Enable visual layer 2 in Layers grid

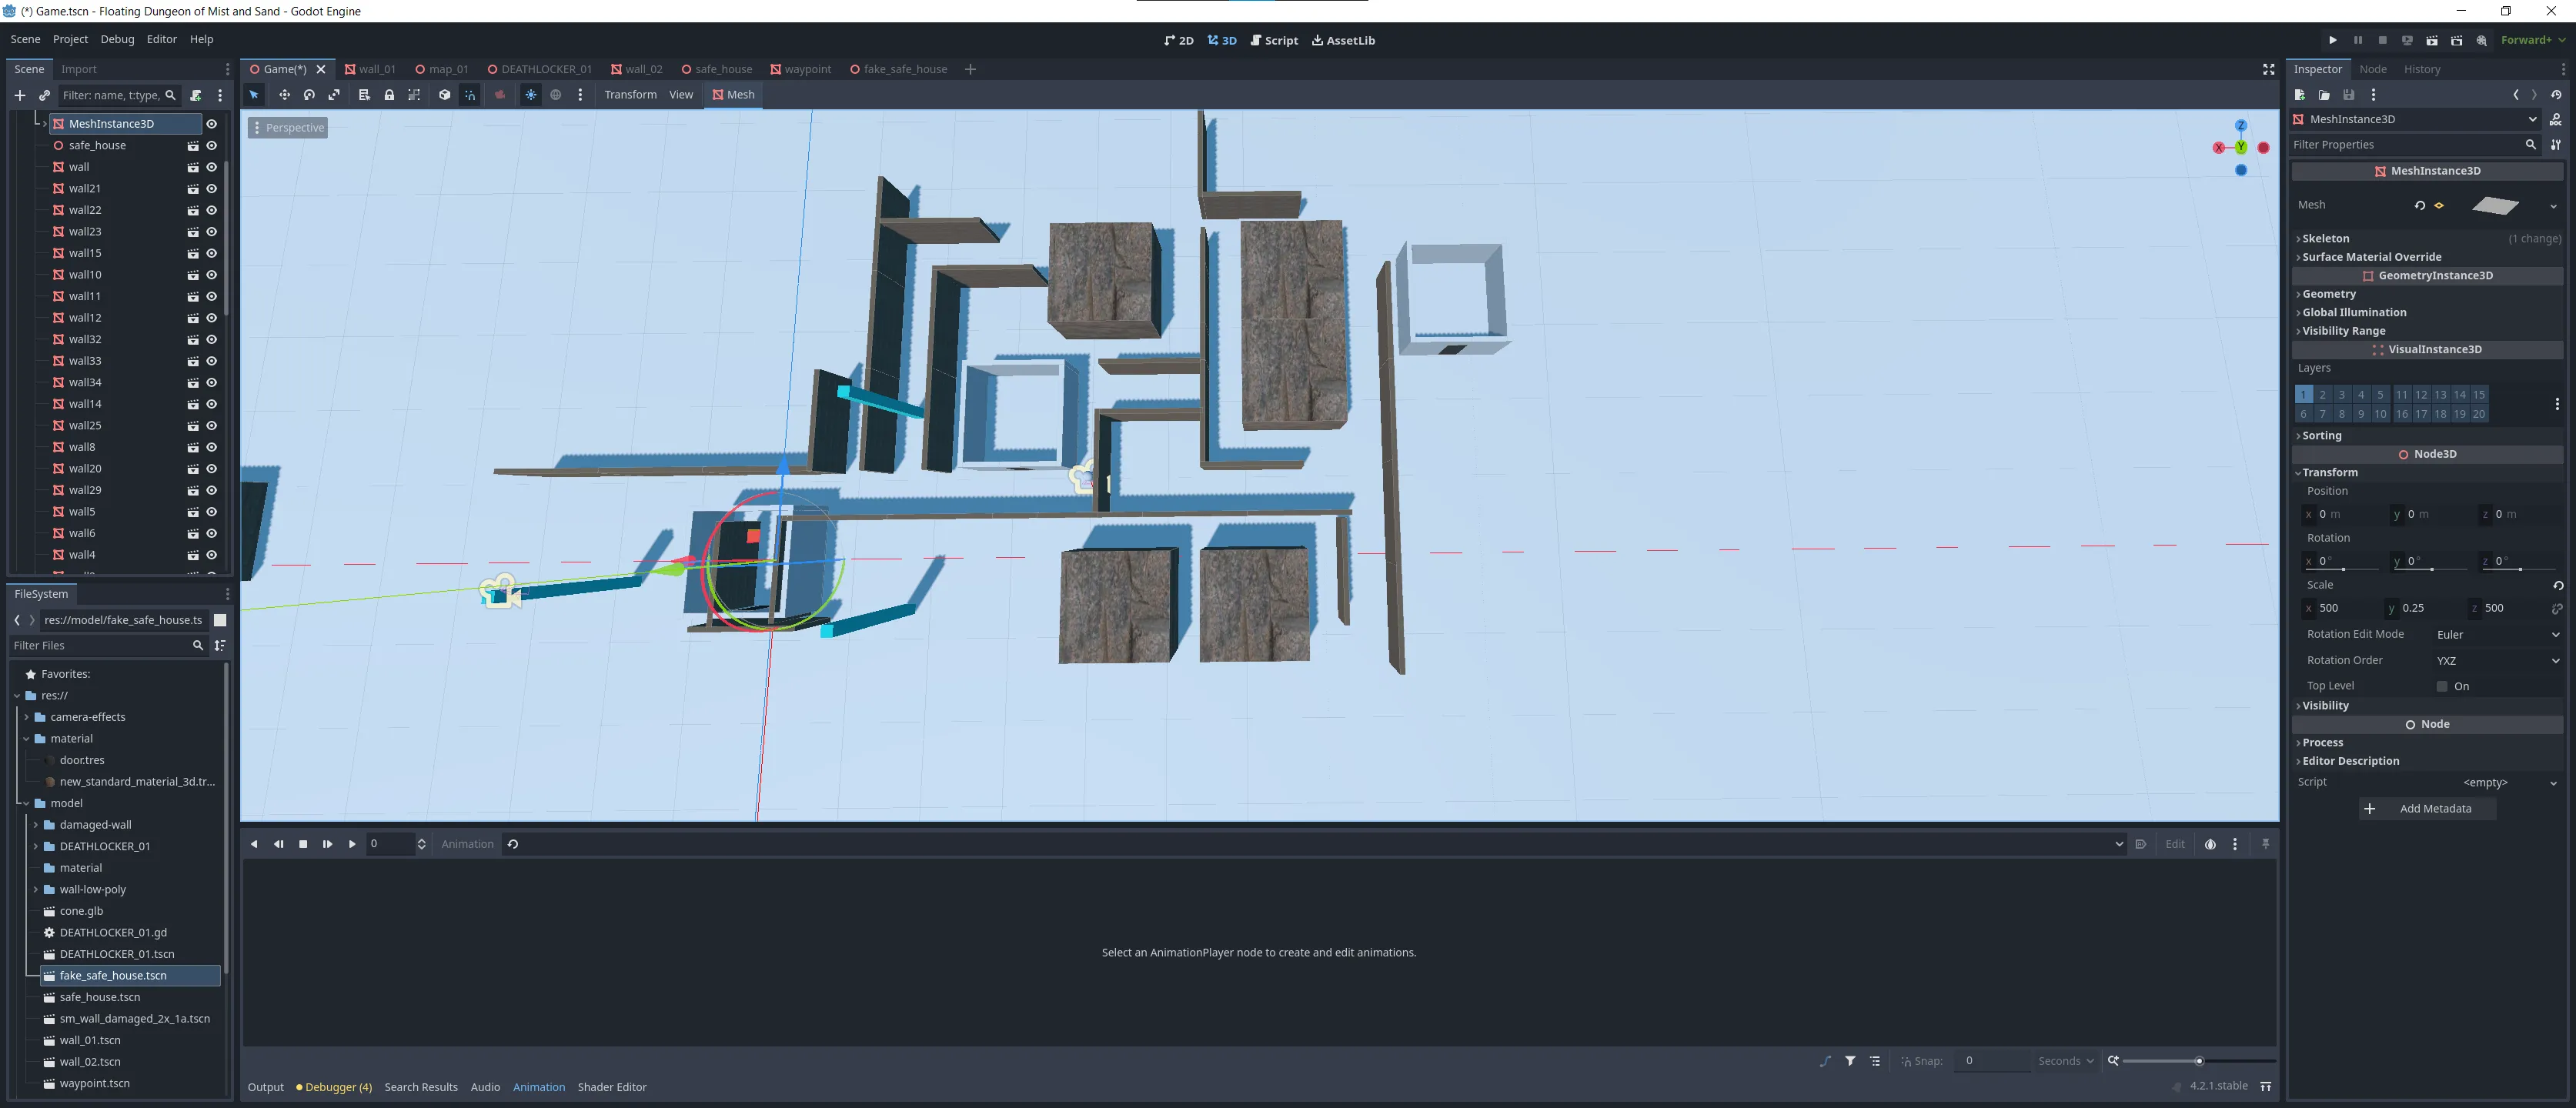point(2322,394)
